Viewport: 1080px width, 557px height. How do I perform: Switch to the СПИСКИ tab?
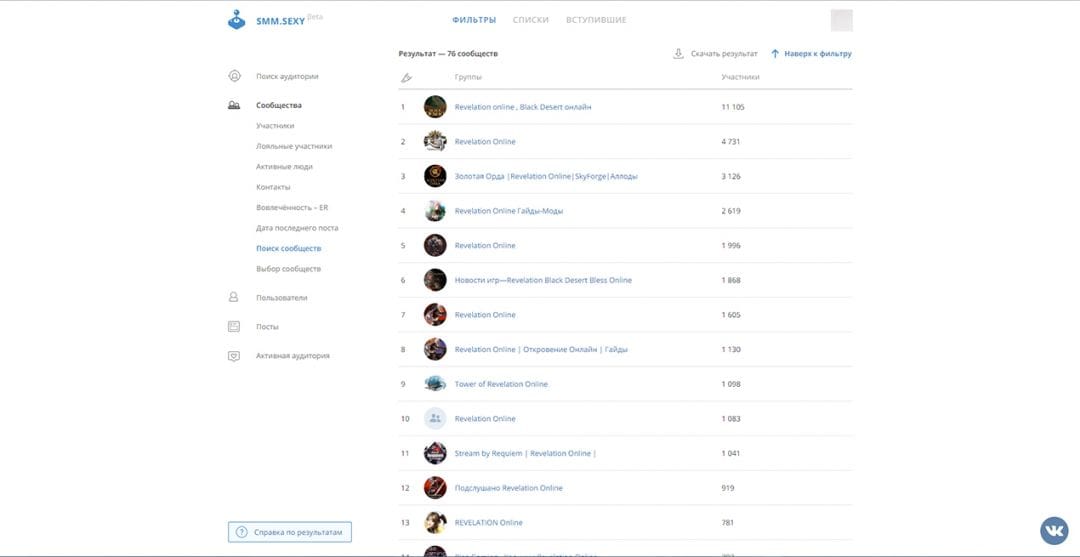[x=531, y=20]
